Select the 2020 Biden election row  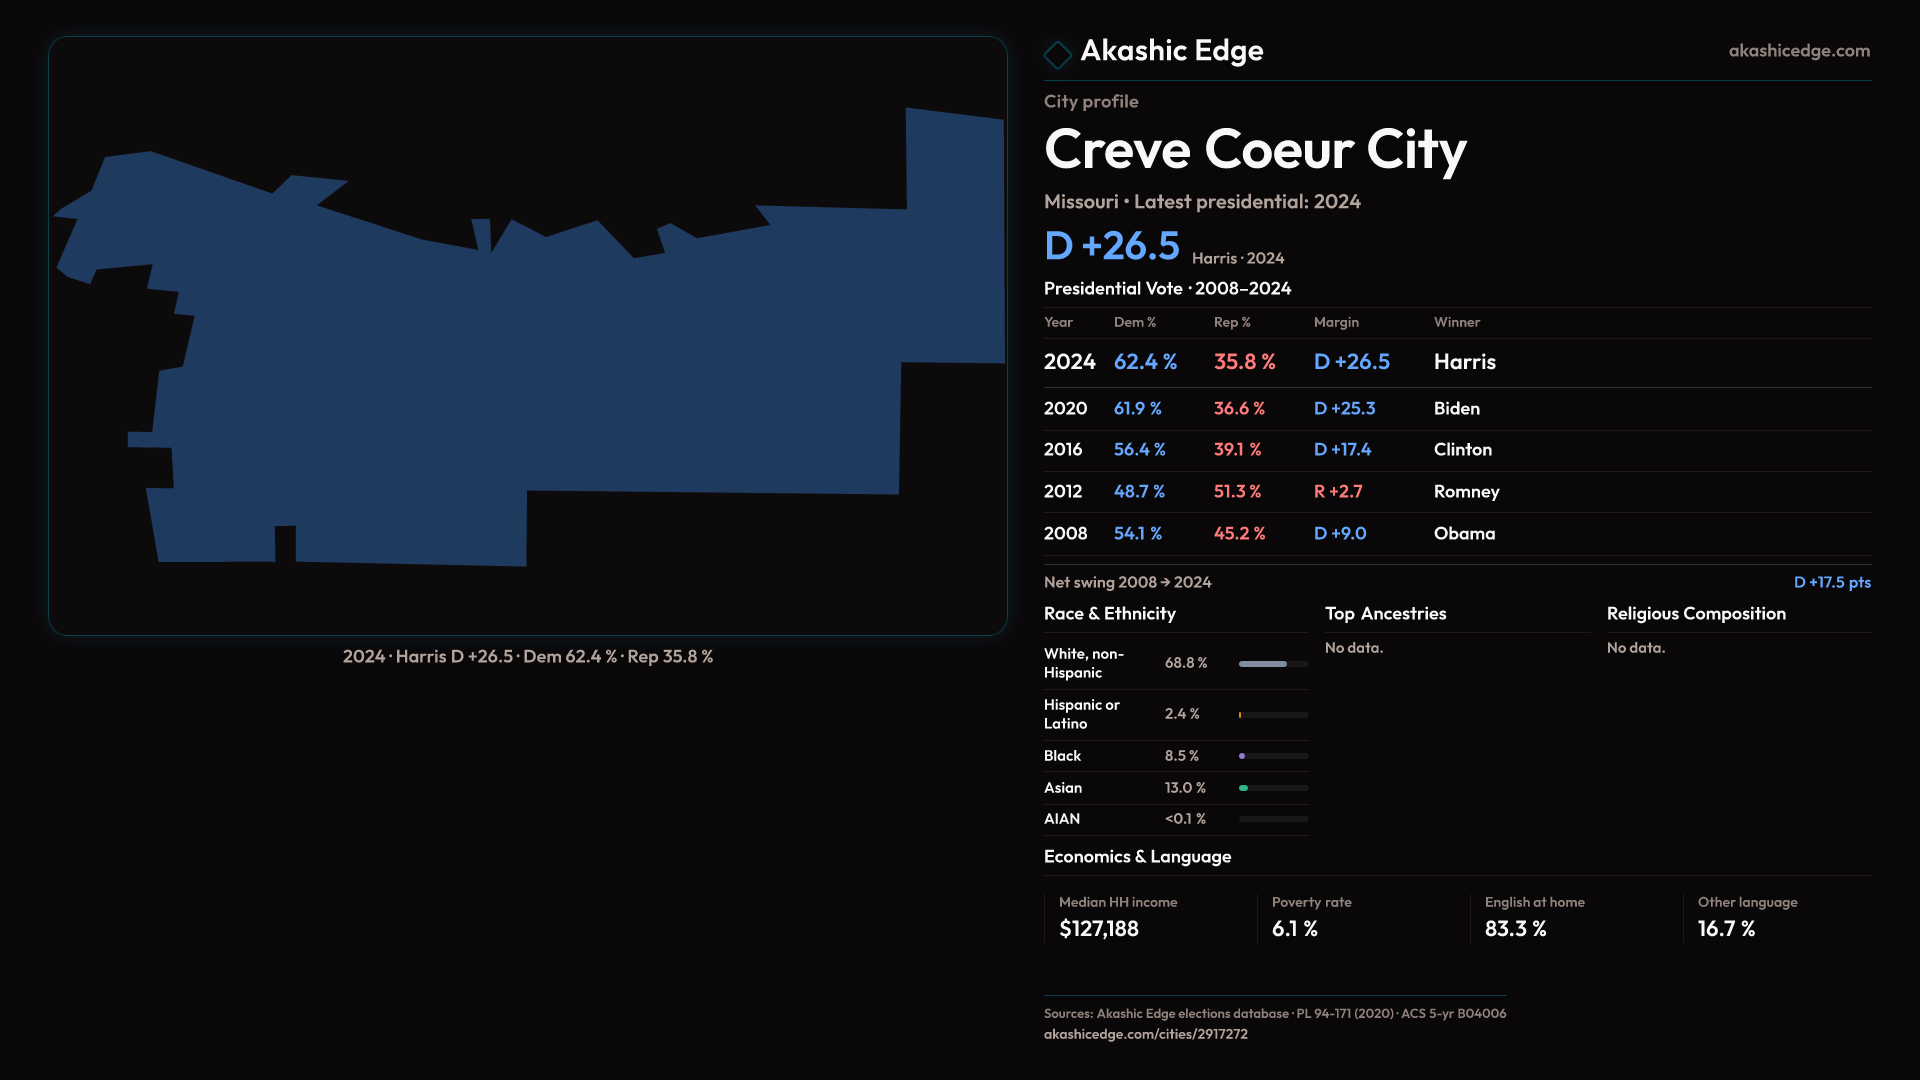[x=1456, y=409]
